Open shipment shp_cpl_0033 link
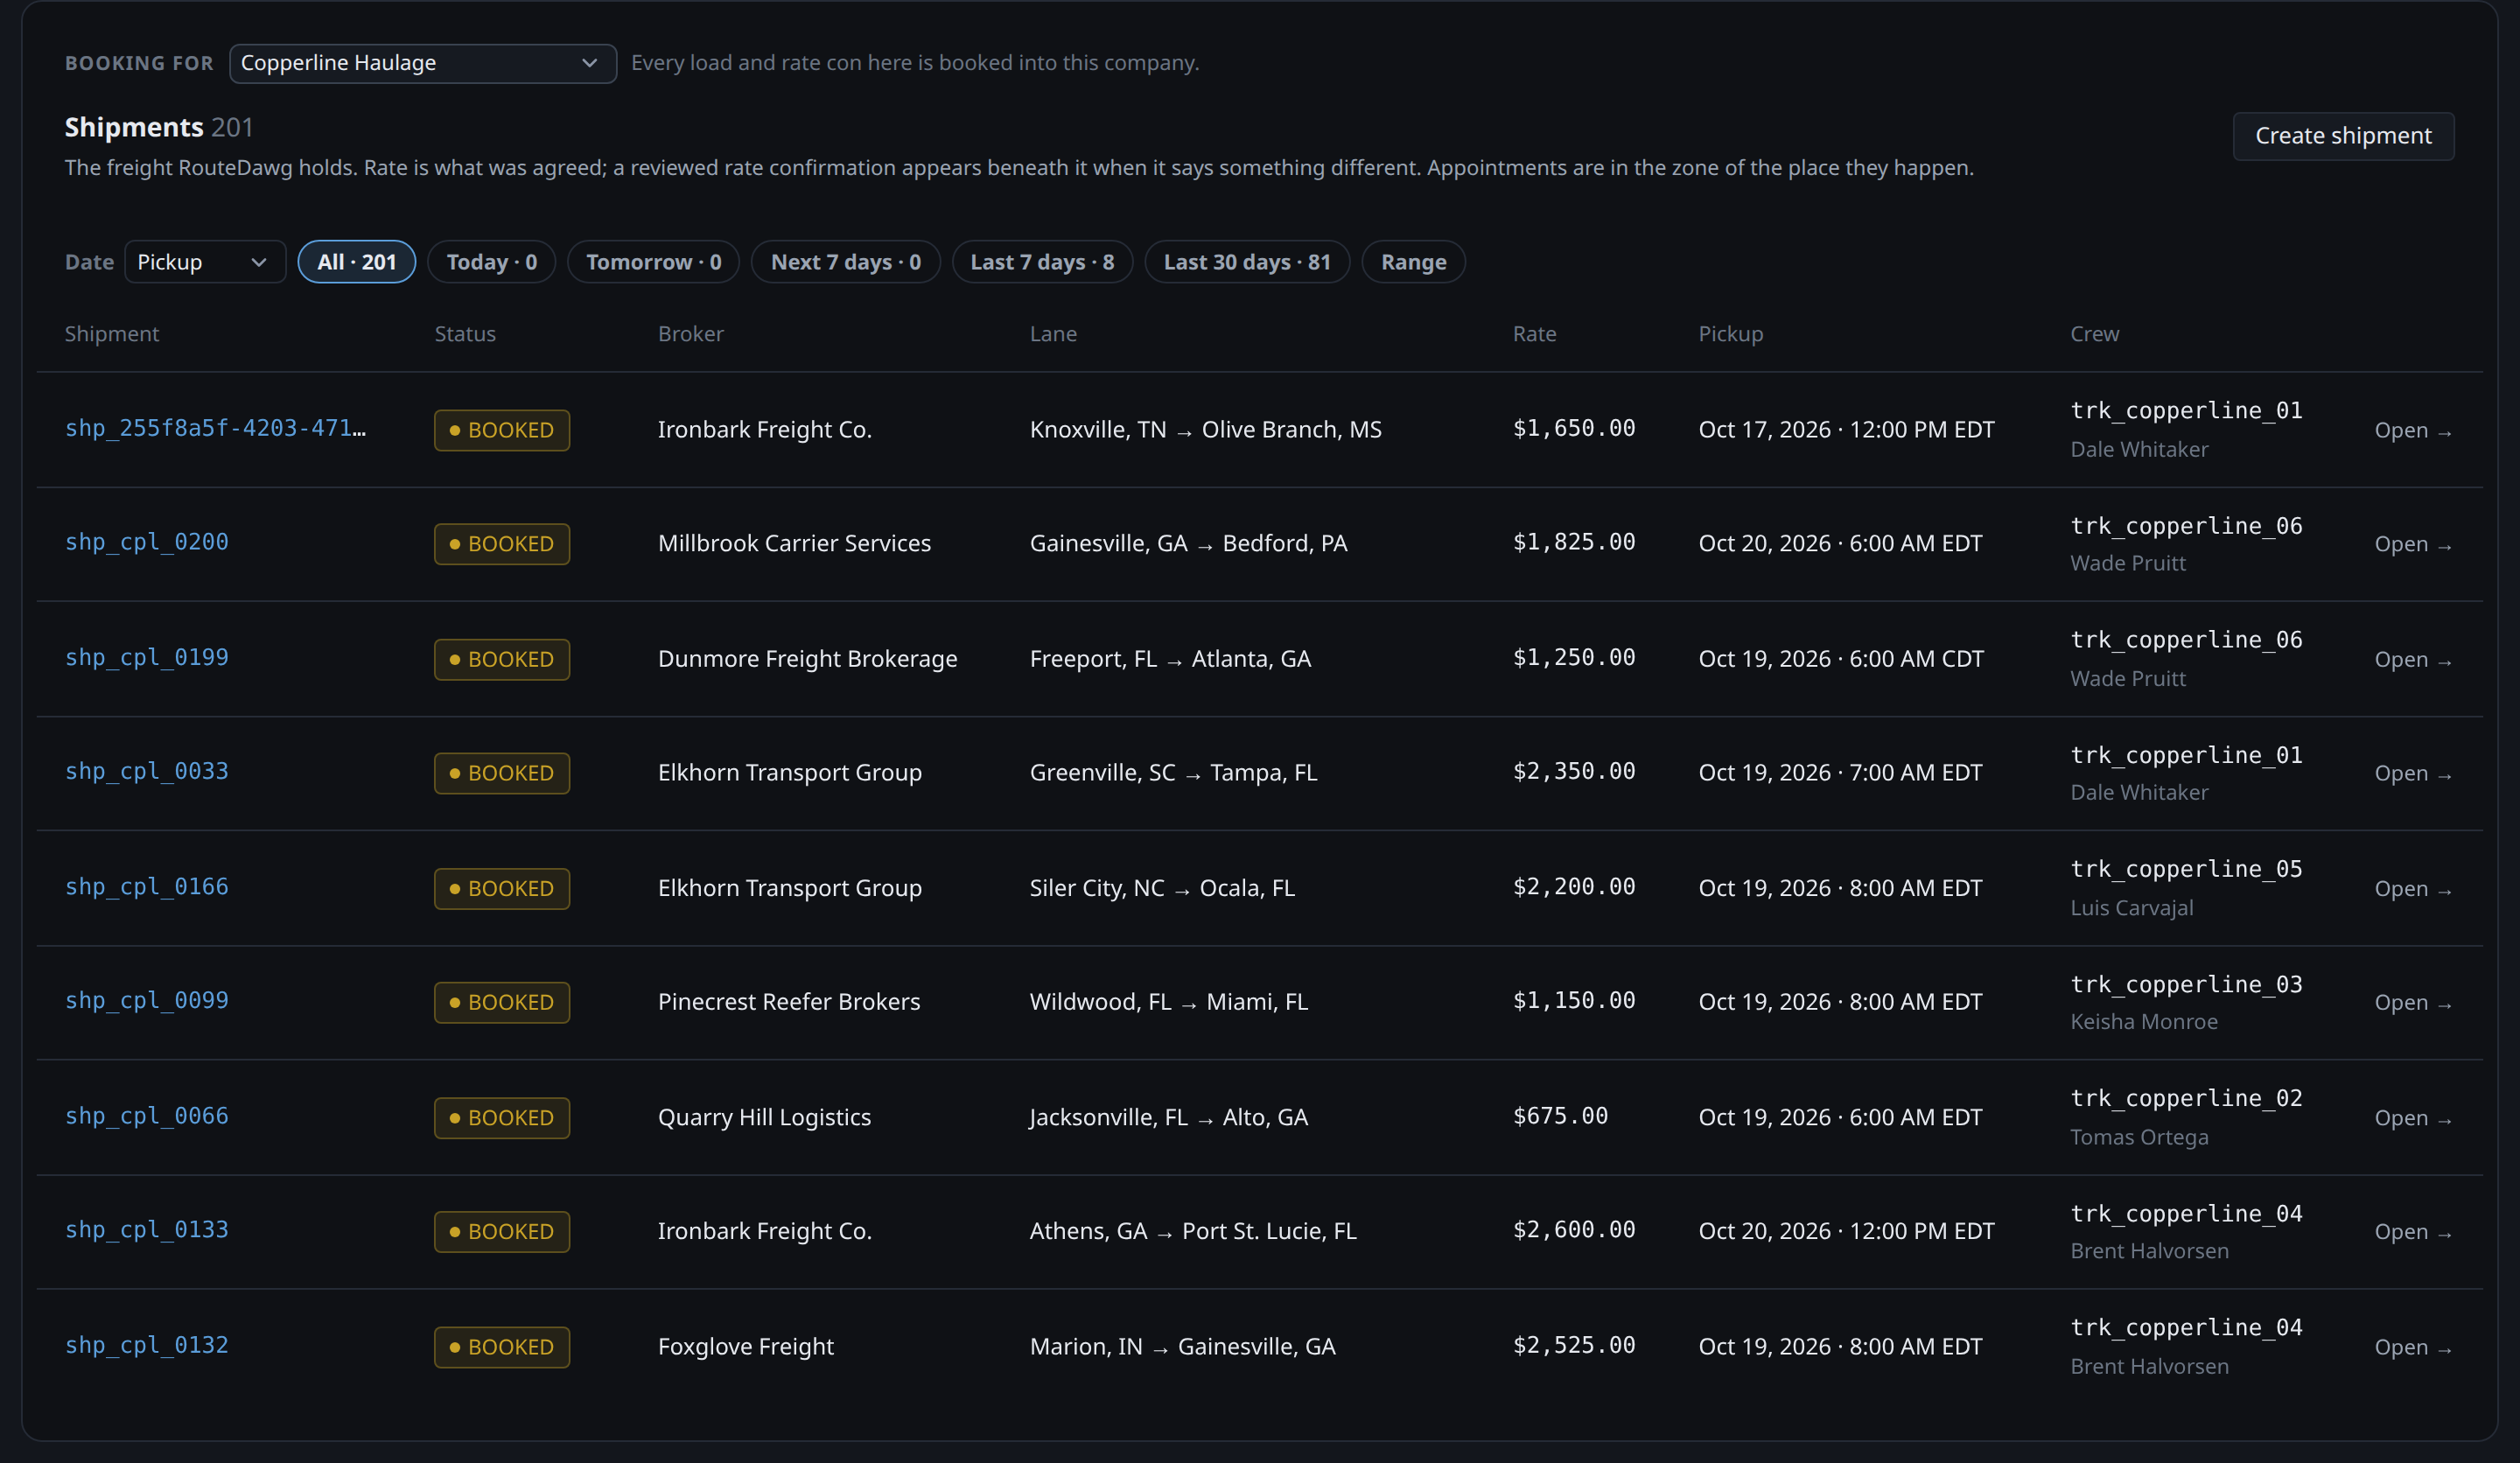This screenshot has height=1463, width=2520. 147,772
